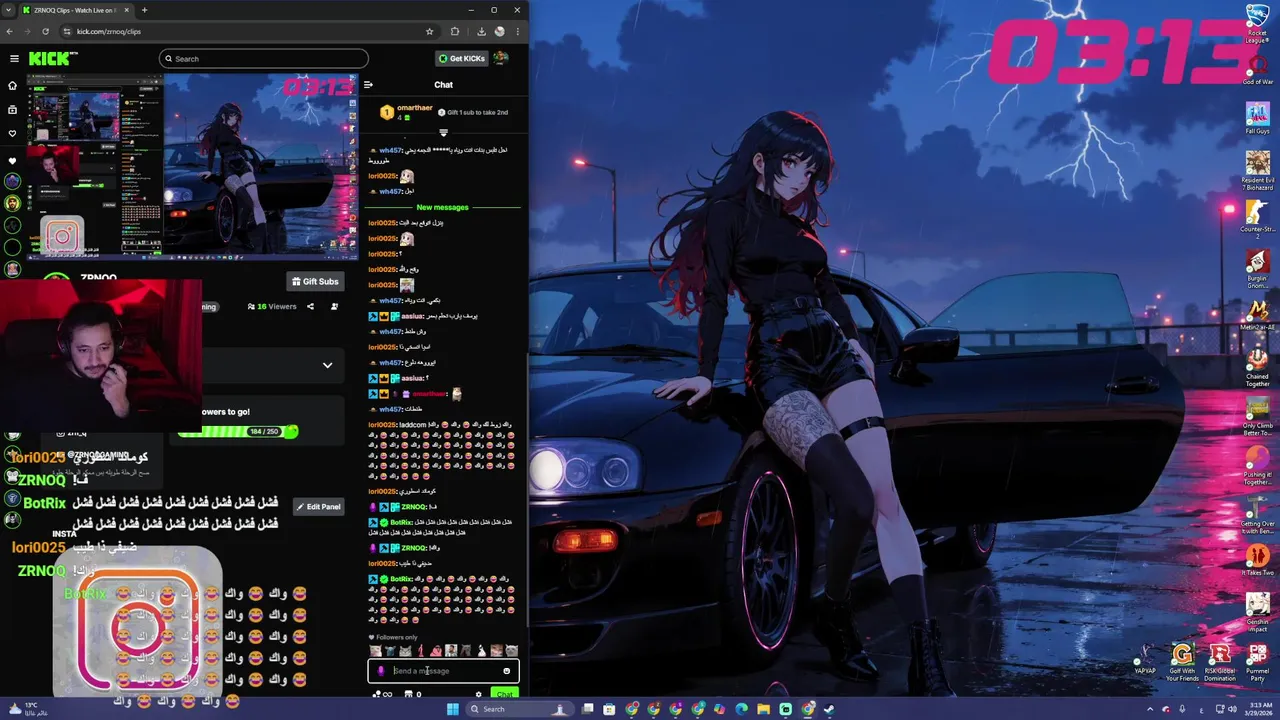Reload the page in Chrome
The image size is (1280, 720).
click(45, 31)
